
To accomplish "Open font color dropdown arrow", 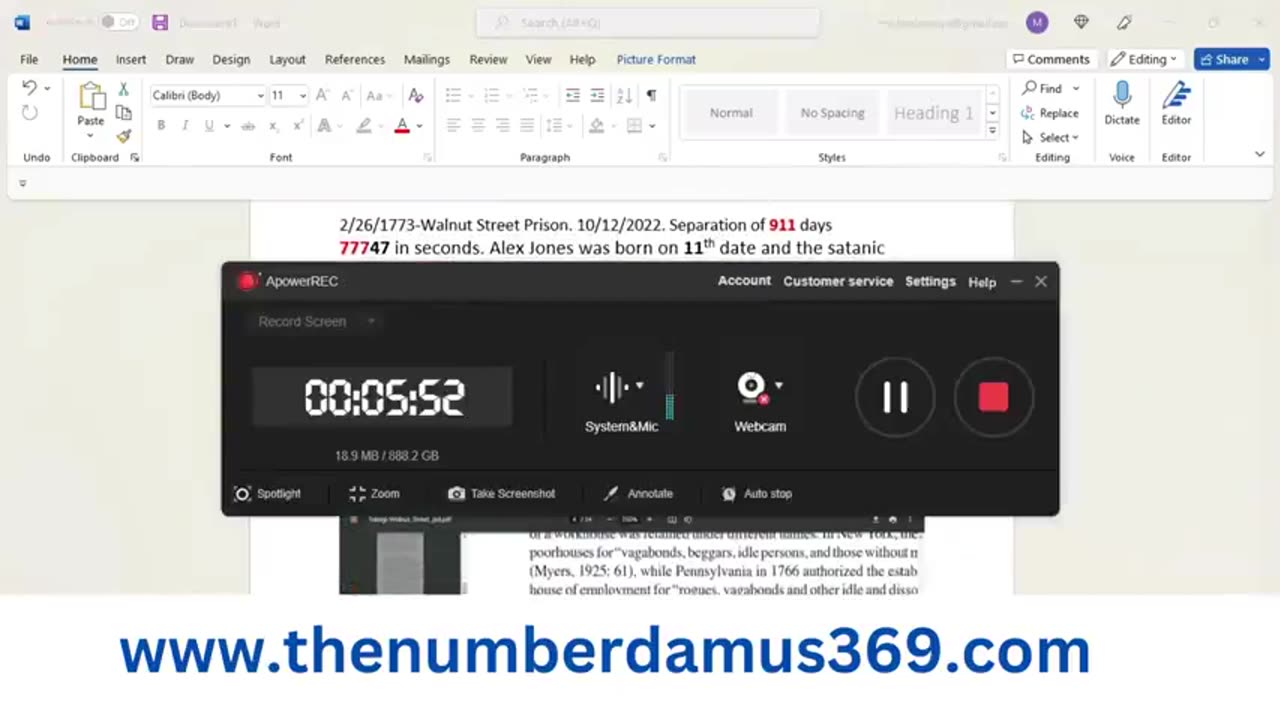I will point(419,126).
